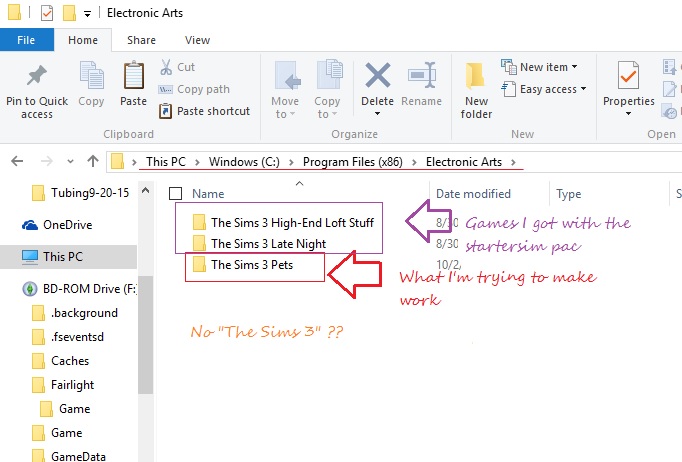Image resolution: width=682 pixels, height=462 pixels.
Task: Sort by the Type column header
Action: 568,194
